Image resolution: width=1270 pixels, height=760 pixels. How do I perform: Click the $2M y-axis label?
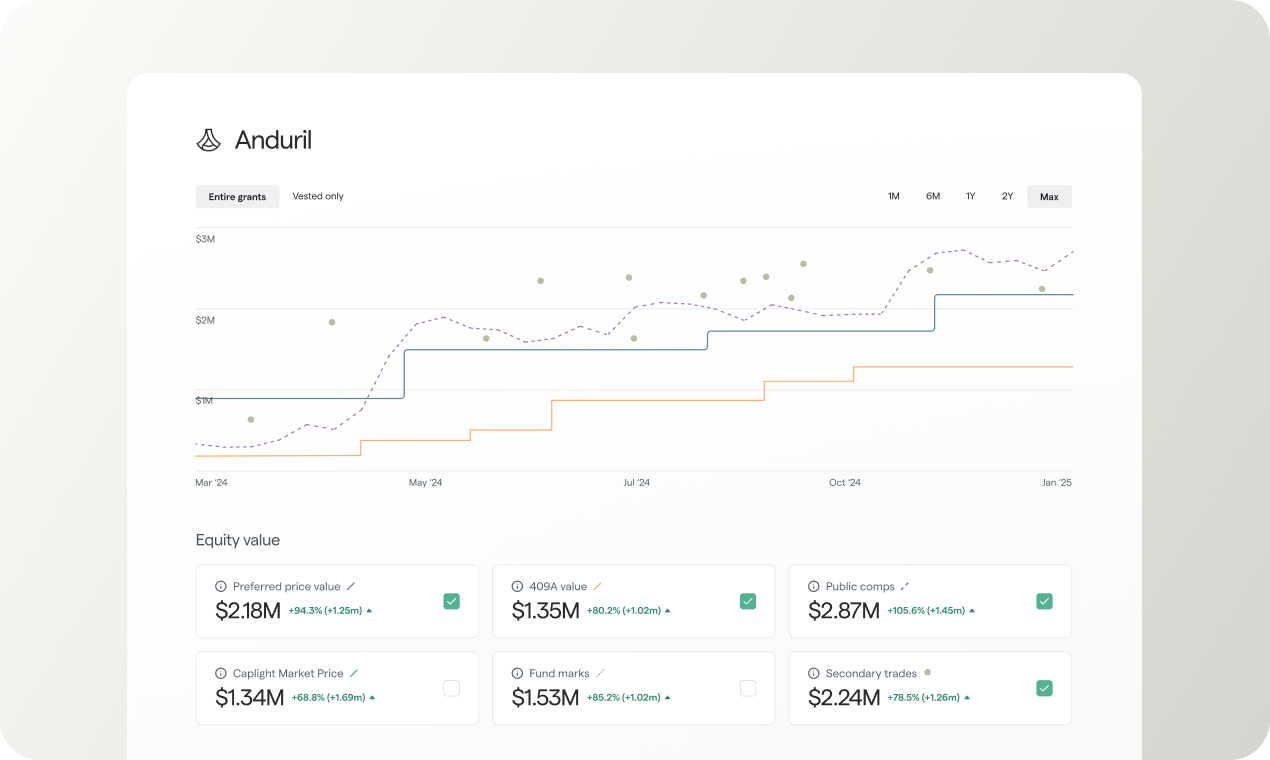click(x=205, y=320)
